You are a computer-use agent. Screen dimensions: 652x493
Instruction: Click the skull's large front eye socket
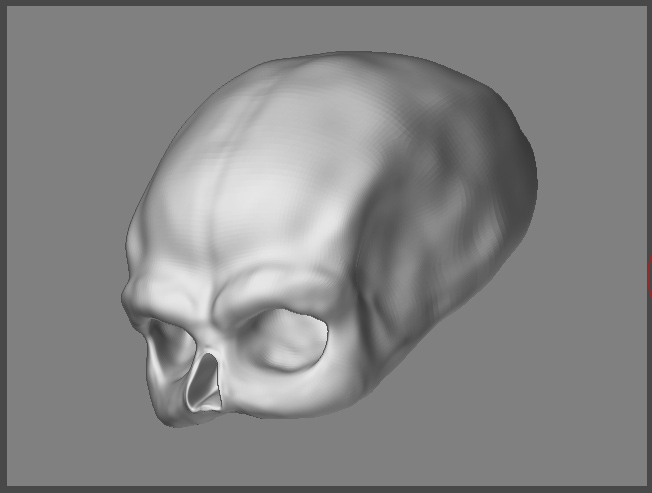coord(285,339)
